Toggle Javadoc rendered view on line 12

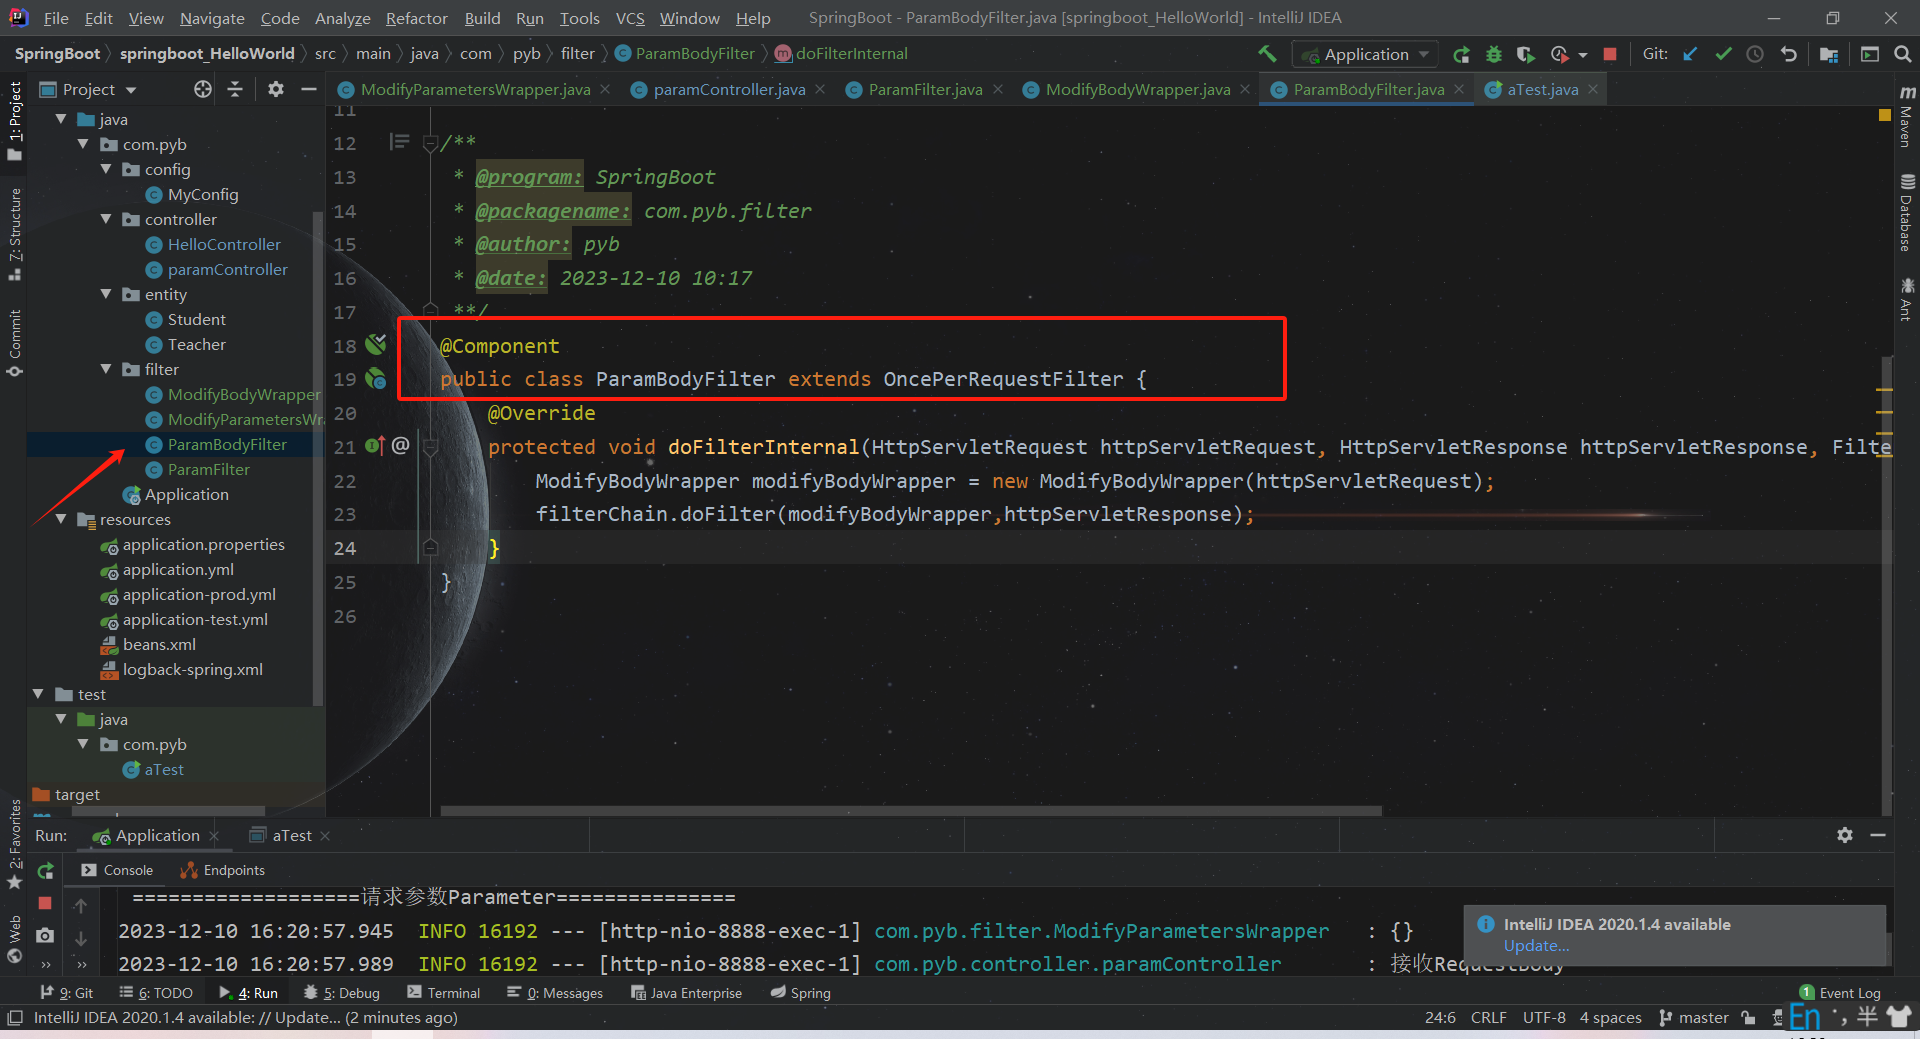tap(399, 142)
